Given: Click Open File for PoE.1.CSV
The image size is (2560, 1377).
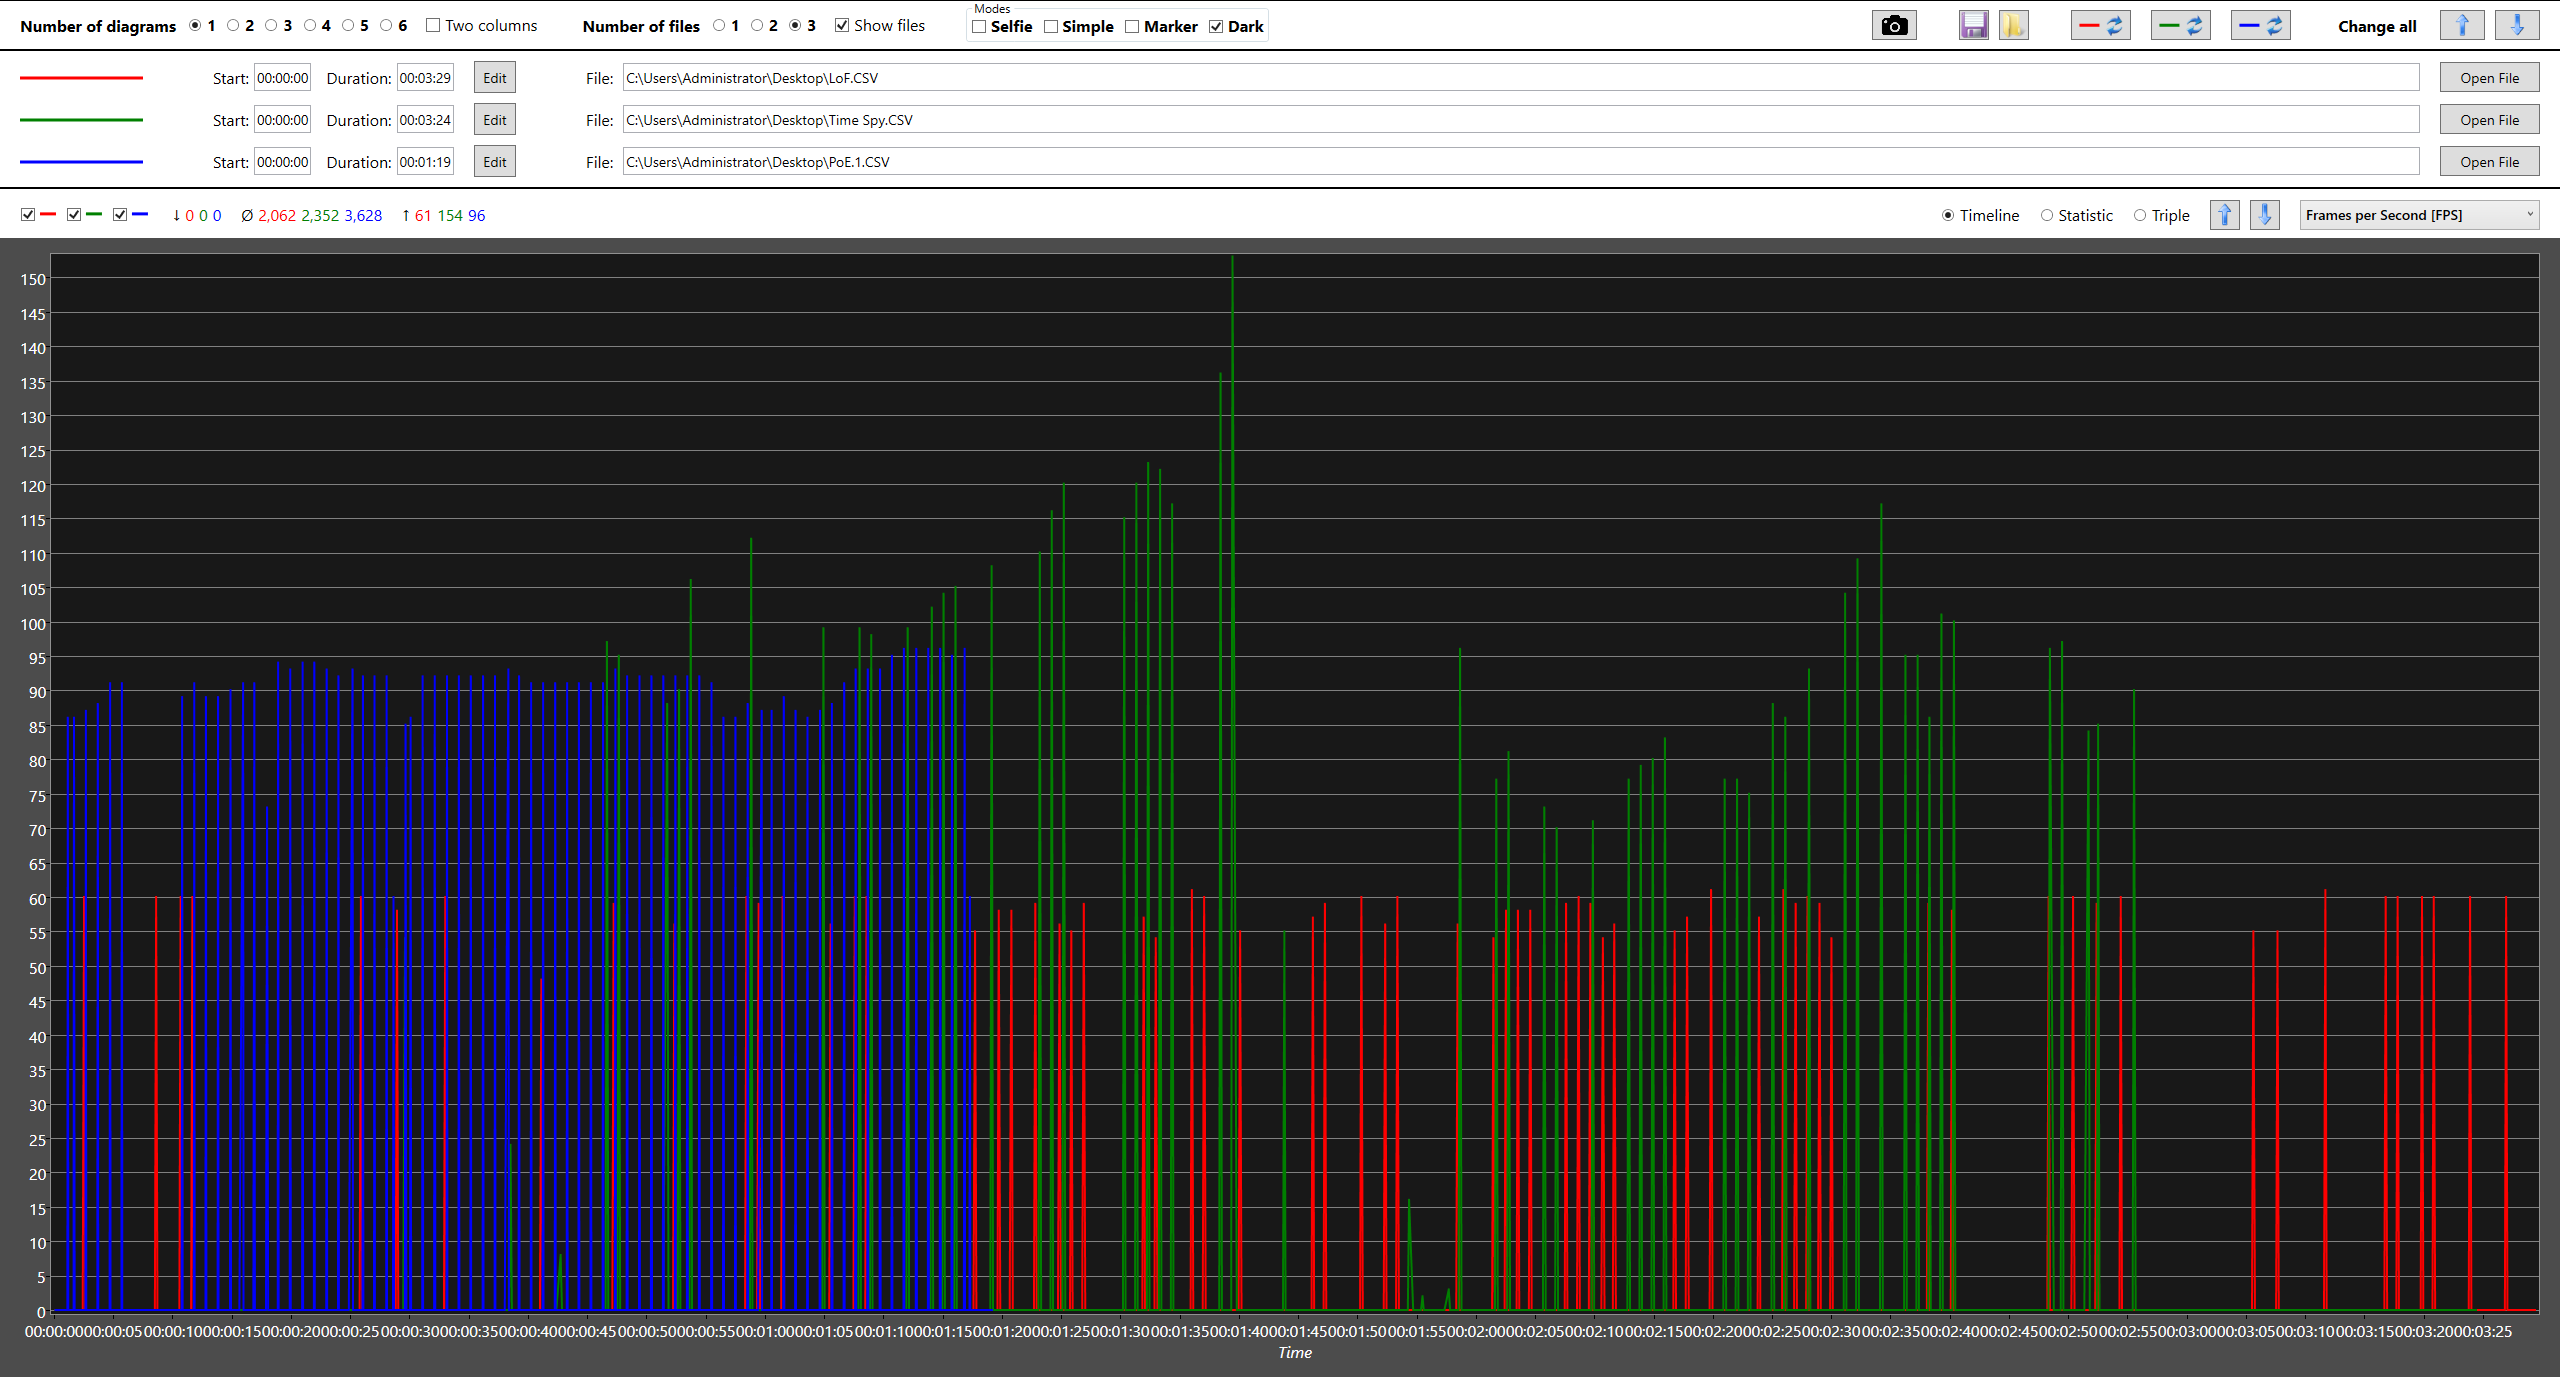Looking at the screenshot, I should pyautogui.click(x=2488, y=162).
